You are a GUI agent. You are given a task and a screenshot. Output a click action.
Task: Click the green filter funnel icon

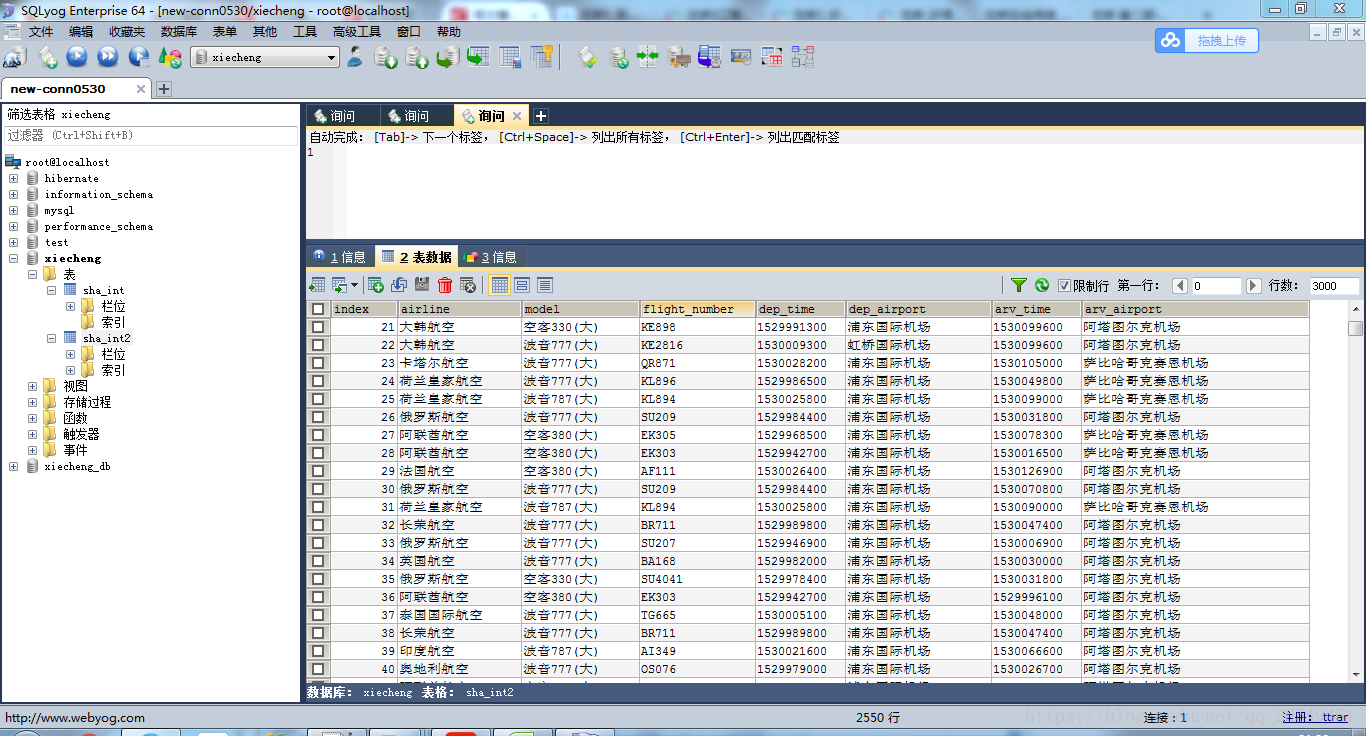pyautogui.click(x=1019, y=285)
